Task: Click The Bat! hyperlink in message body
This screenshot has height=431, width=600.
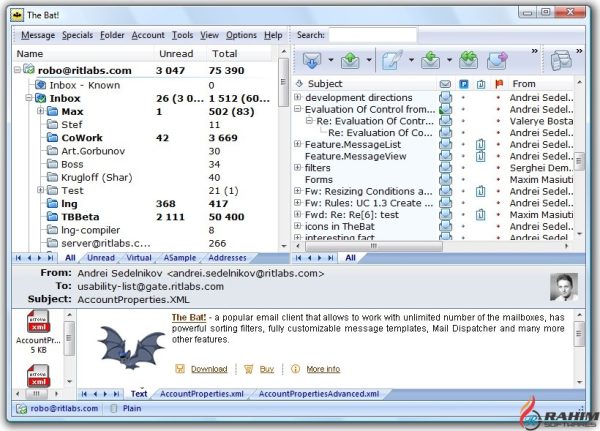Action: pos(189,317)
